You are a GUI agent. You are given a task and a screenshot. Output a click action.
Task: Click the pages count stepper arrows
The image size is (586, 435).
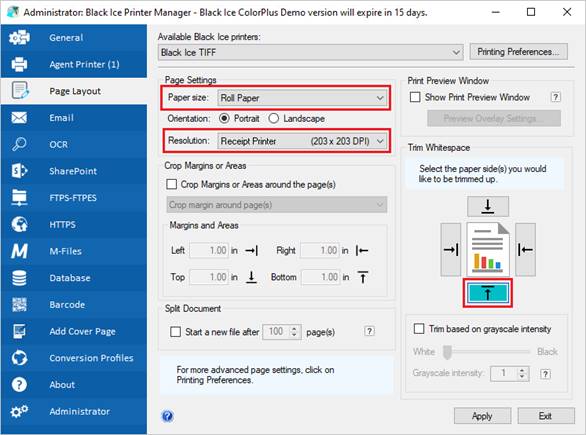pyautogui.click(x=294, y=331)
